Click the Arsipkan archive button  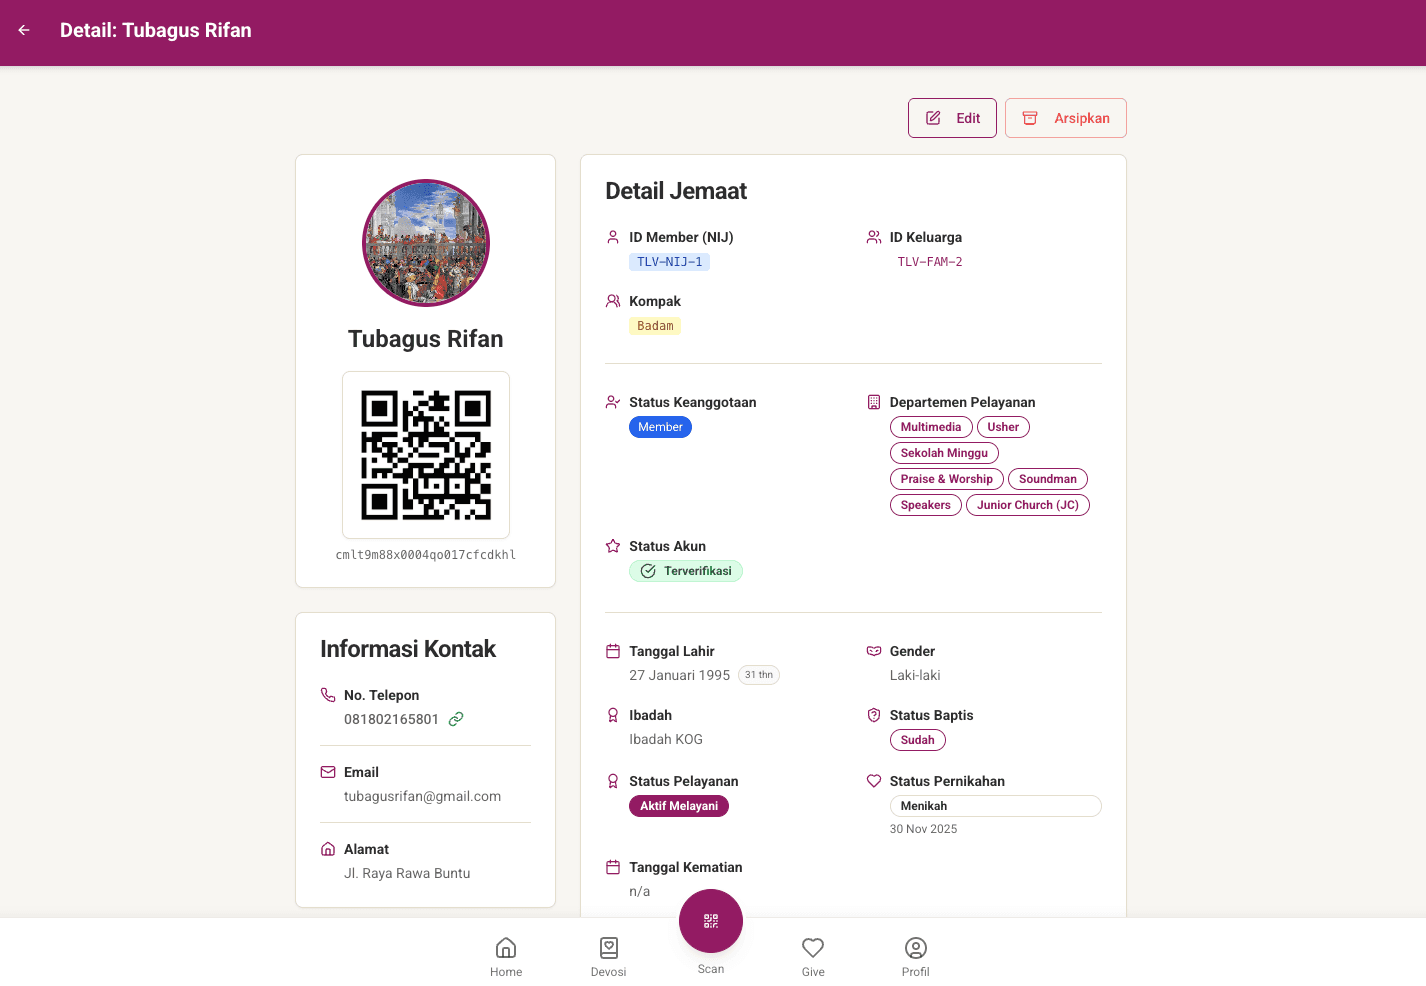coord(1066,118)
